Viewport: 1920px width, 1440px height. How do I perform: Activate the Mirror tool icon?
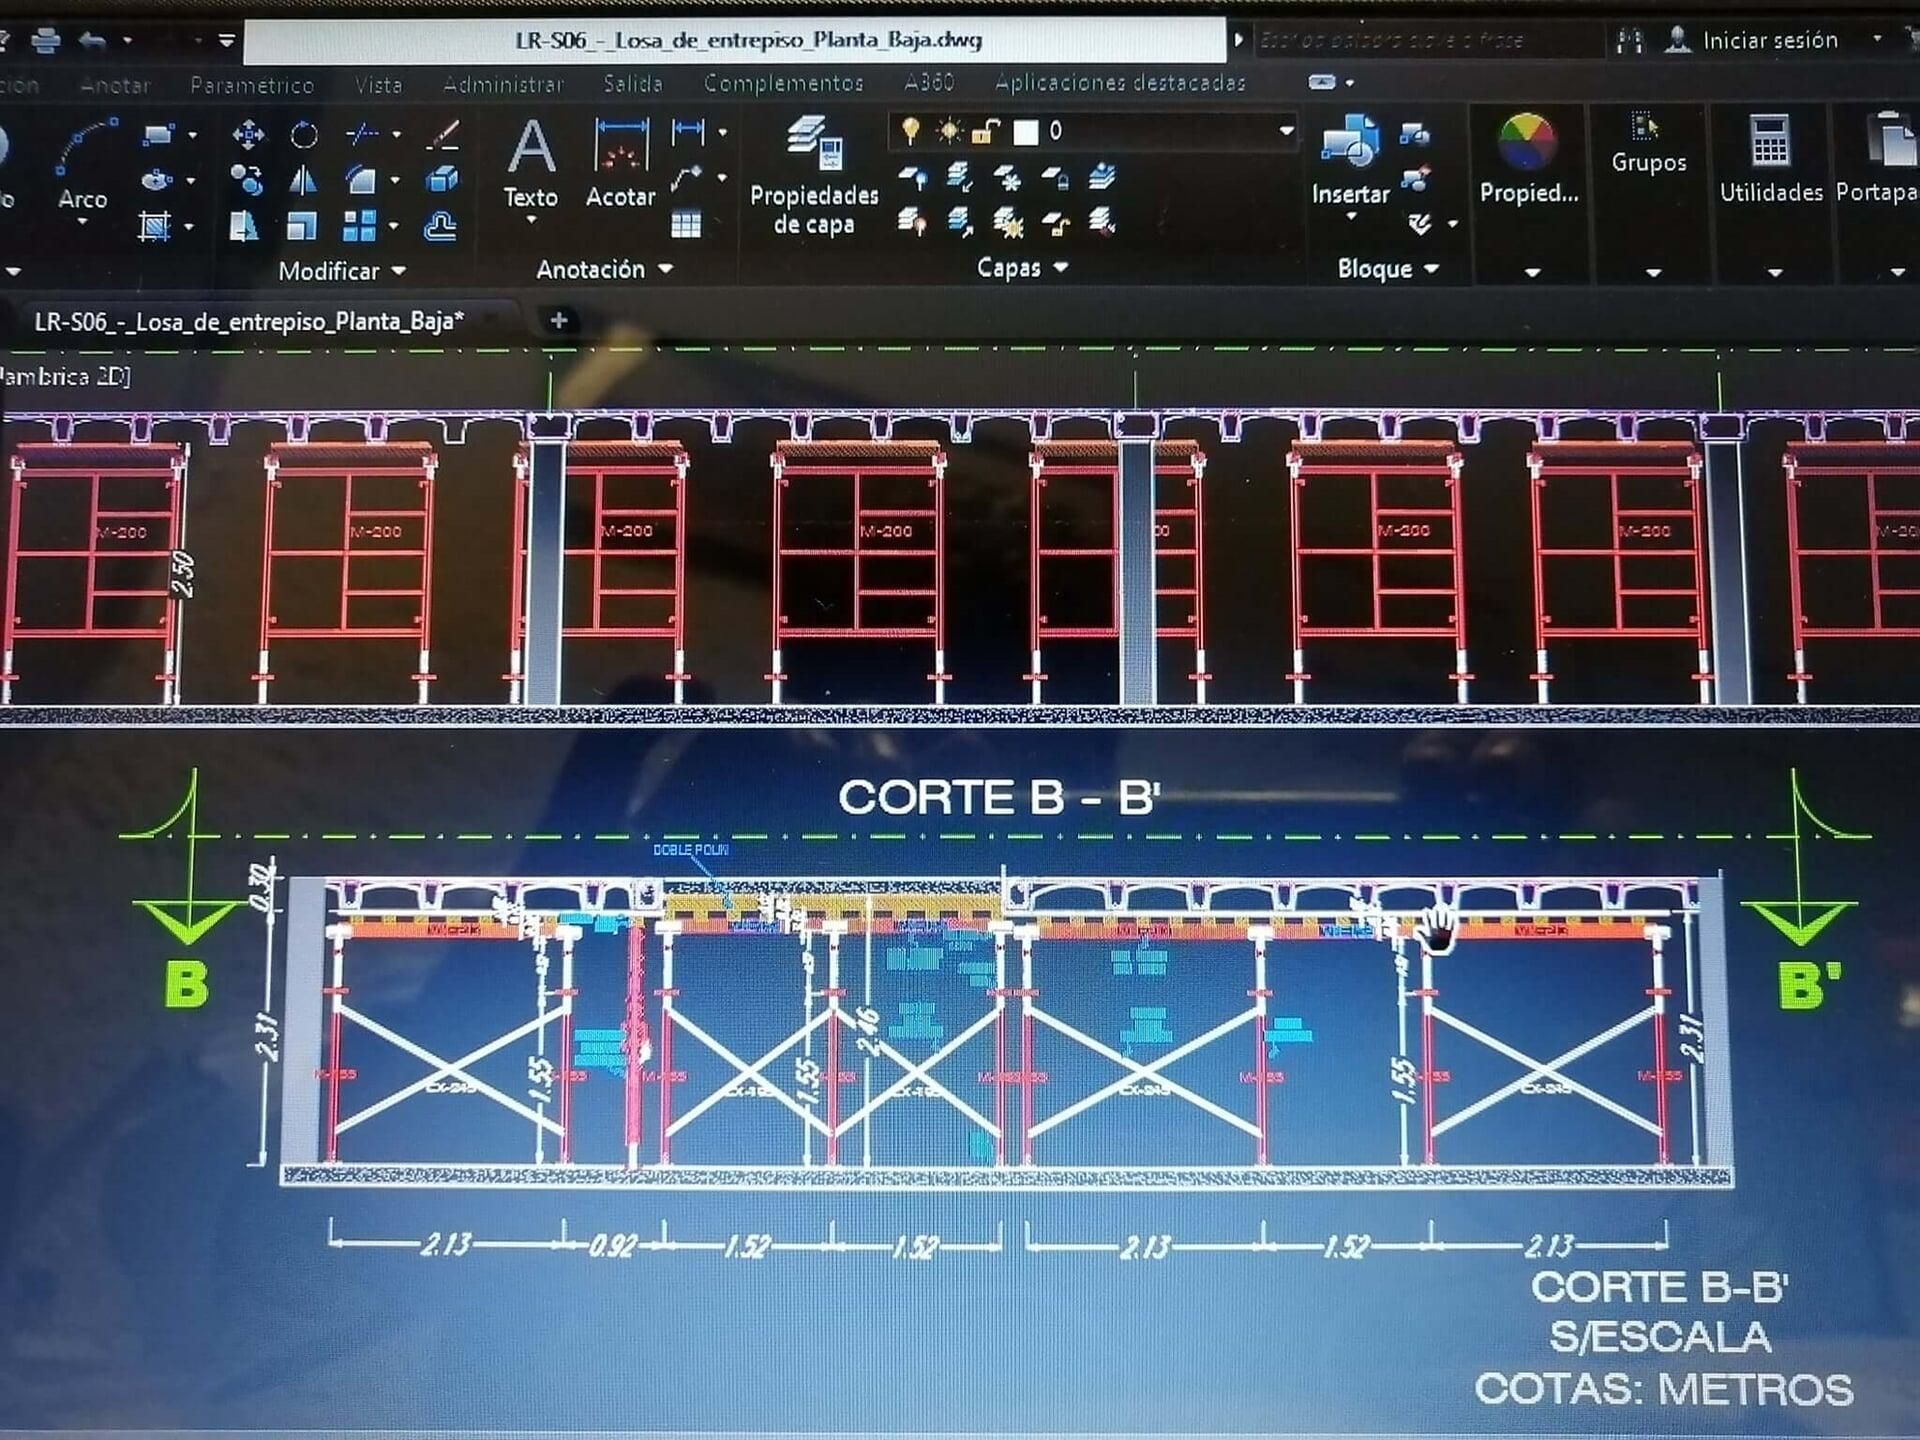(302, 181)
